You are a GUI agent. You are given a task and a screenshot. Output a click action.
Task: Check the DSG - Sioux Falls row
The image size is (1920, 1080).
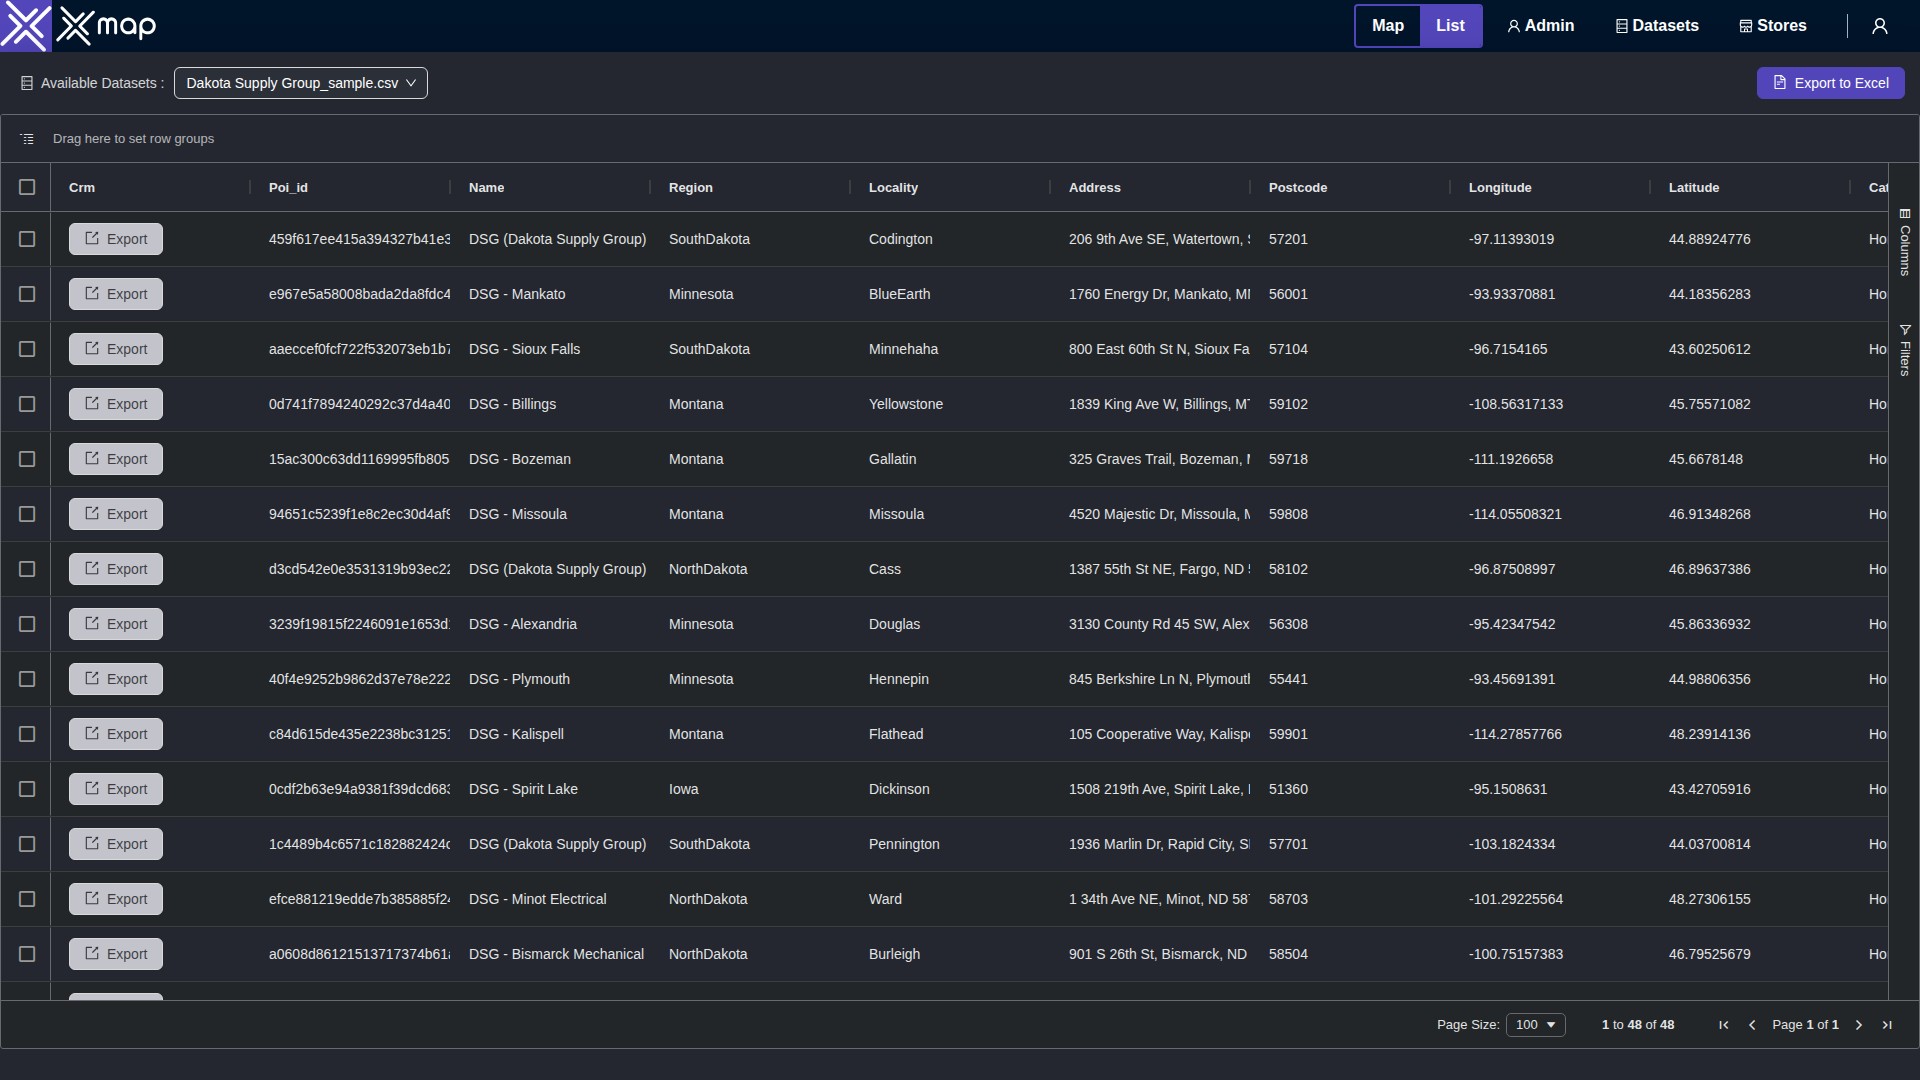point(27,349)
